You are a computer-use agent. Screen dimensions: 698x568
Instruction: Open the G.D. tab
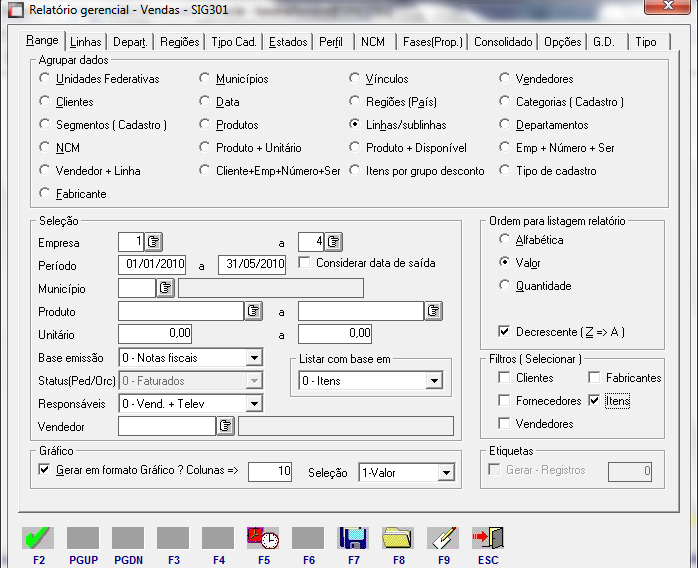[x=608, y=42]
